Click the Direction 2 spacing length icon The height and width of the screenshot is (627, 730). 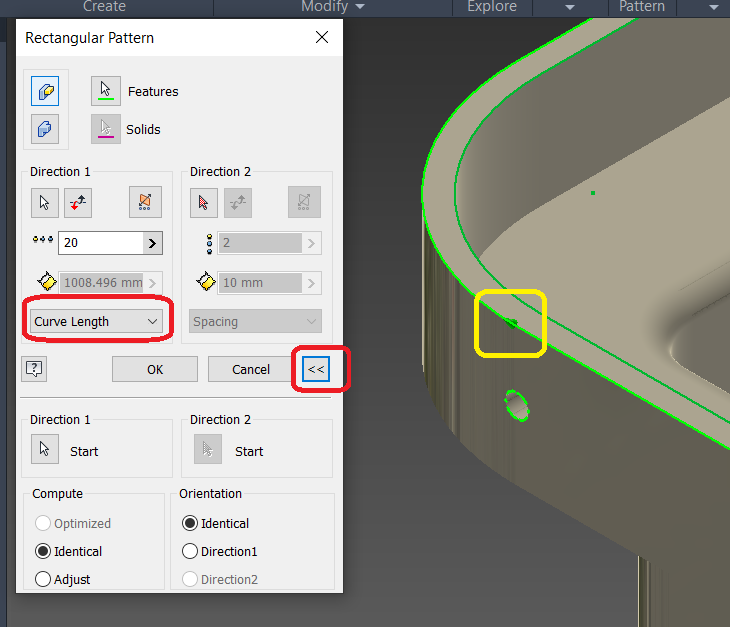pos(206,282)
